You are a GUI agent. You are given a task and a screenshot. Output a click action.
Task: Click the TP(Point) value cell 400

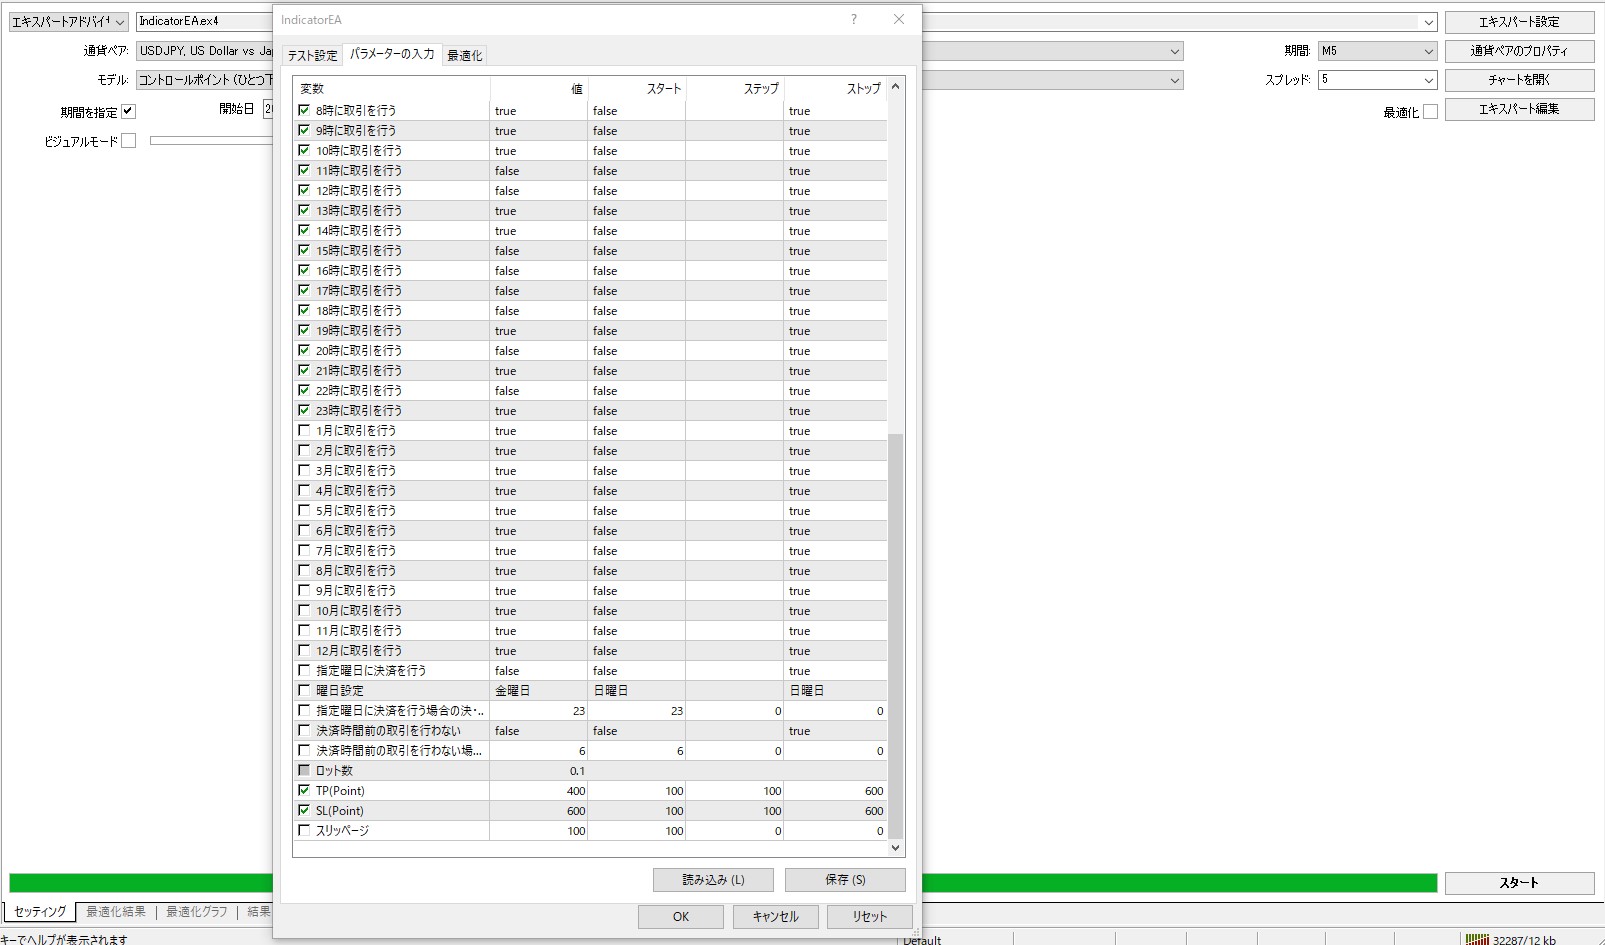538,791
